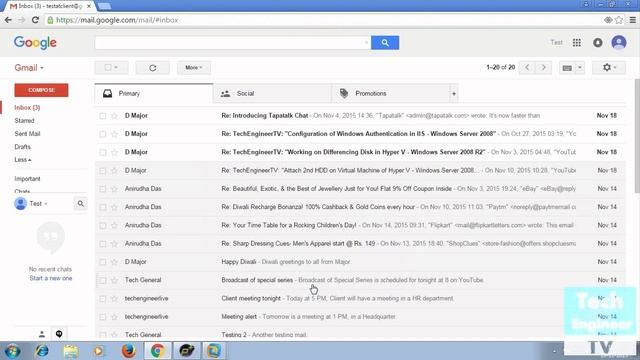Select the Inbox (3) browser tab
640x360 pixels.
tap(50, 6)
